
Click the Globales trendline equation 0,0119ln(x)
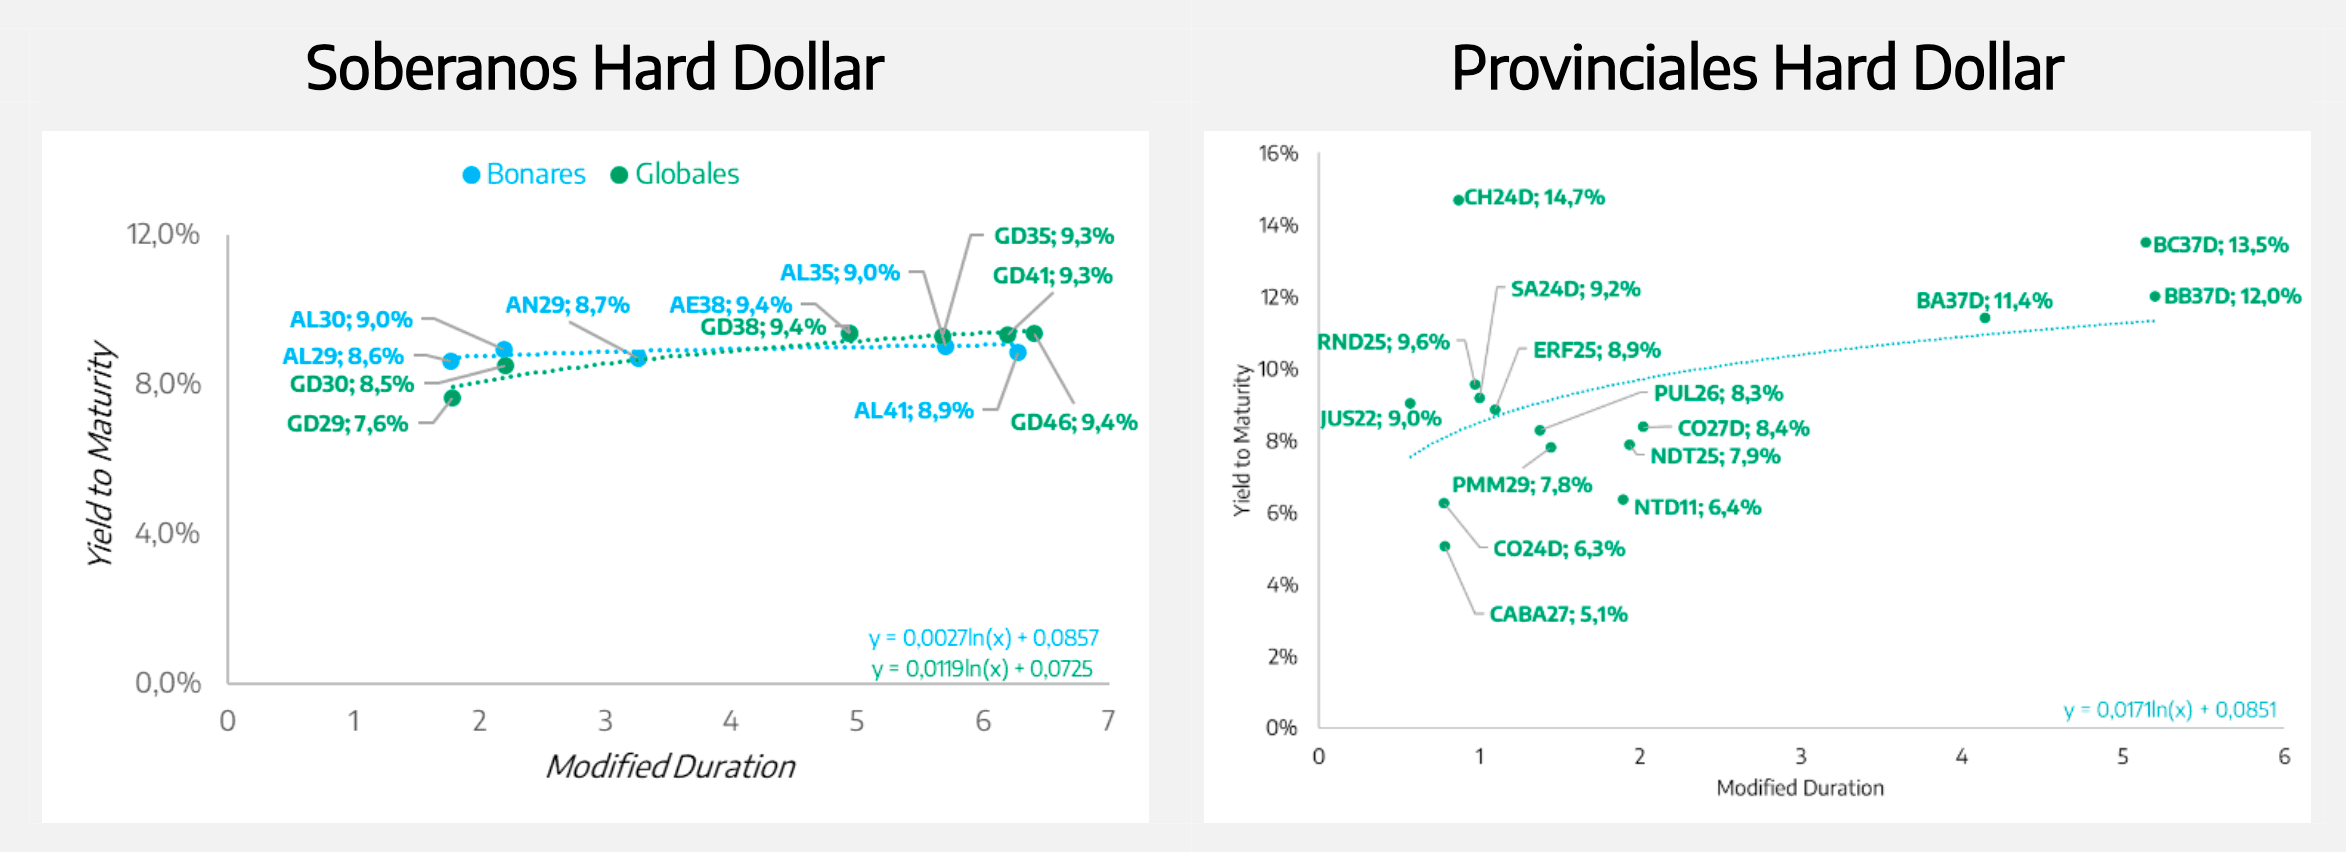981,669
